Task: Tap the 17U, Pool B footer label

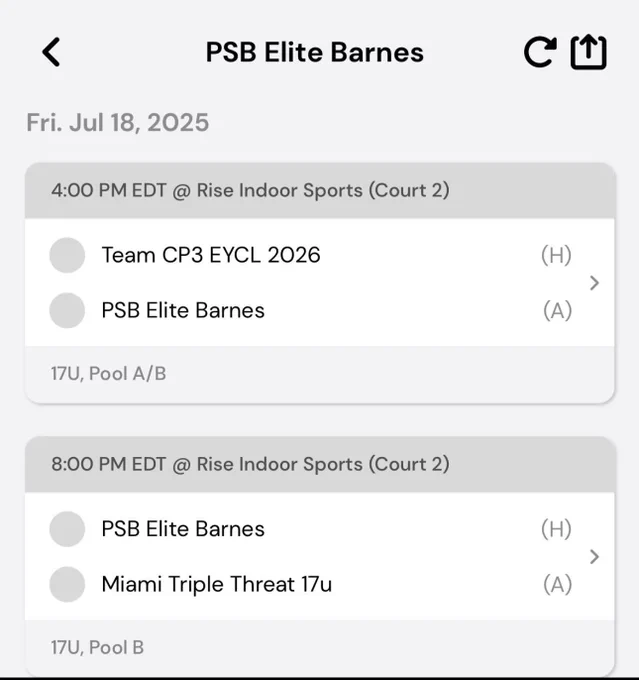Action: pos(97,647)
